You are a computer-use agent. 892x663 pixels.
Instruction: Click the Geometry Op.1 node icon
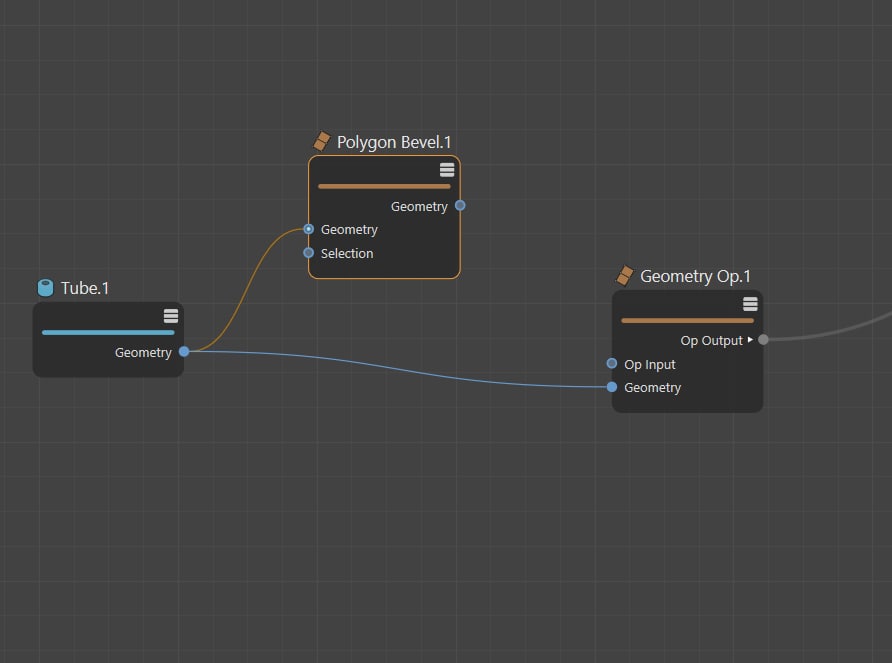click(625, 275)
